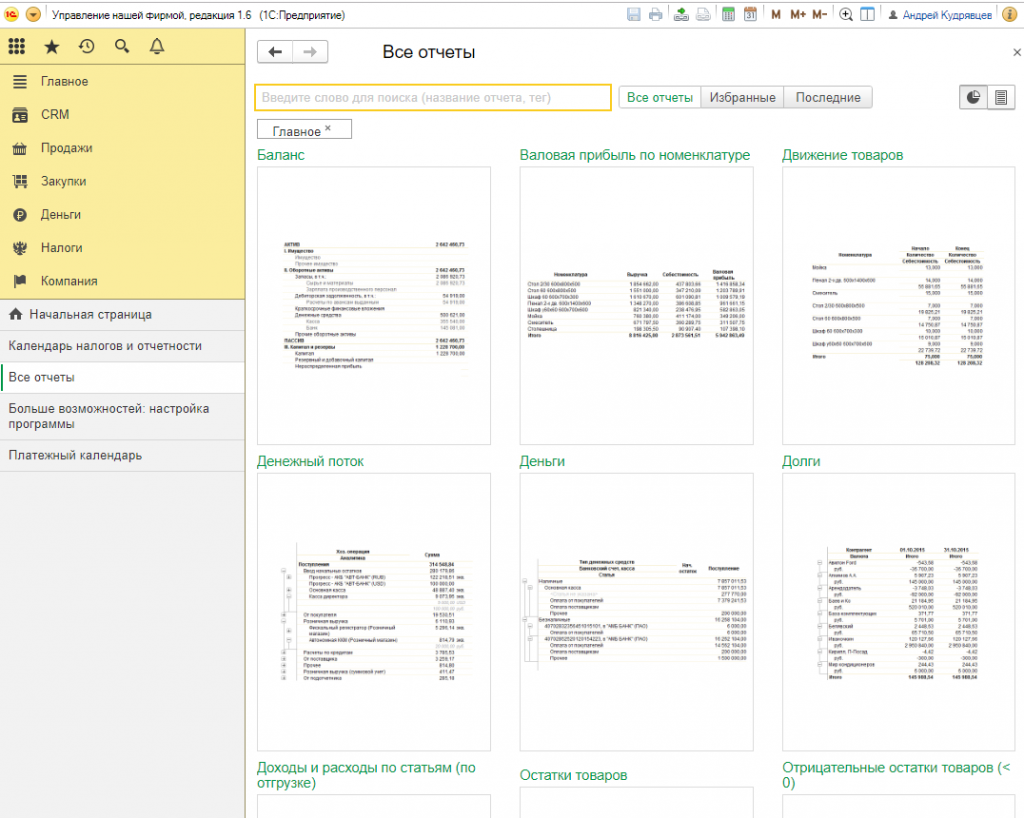Click the notifications bell icon
Screen dimensions: 1024x818
156,47
